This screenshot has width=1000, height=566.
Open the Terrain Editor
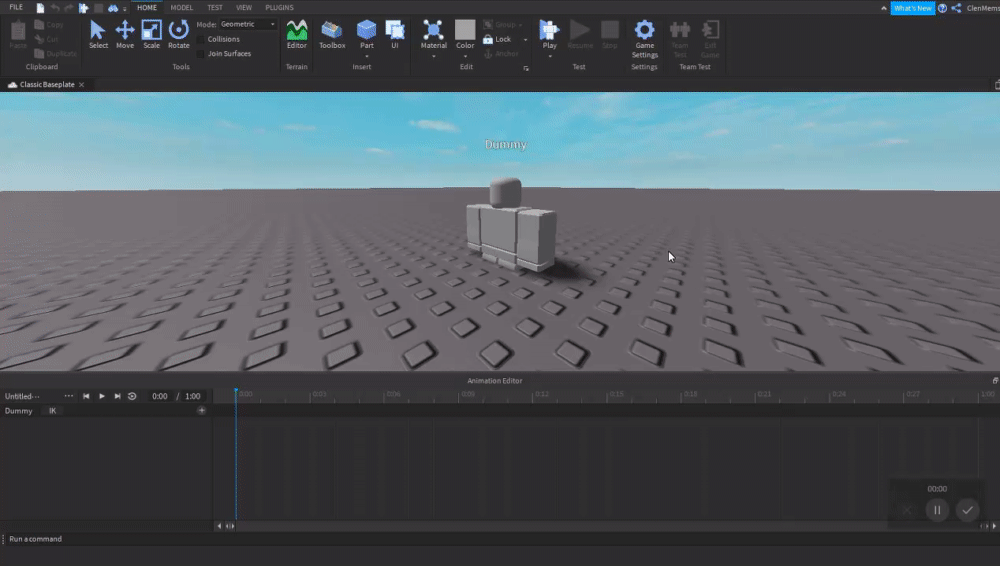297,34
